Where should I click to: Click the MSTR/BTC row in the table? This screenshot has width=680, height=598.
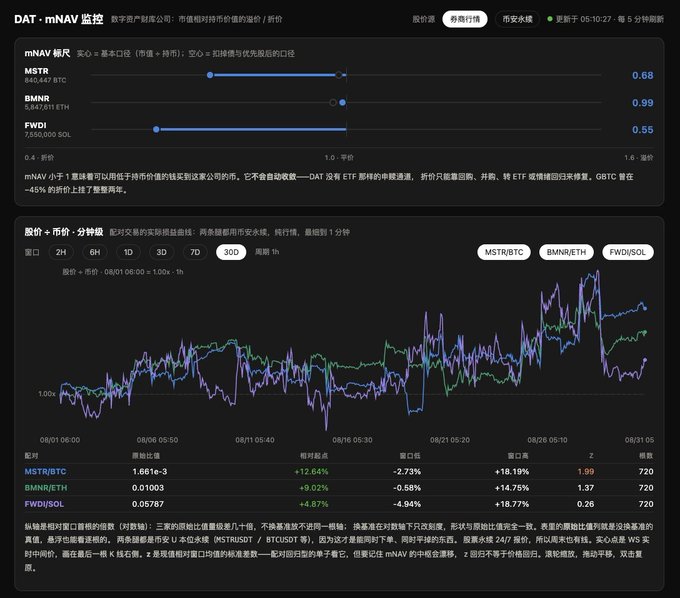click(339, 471)
